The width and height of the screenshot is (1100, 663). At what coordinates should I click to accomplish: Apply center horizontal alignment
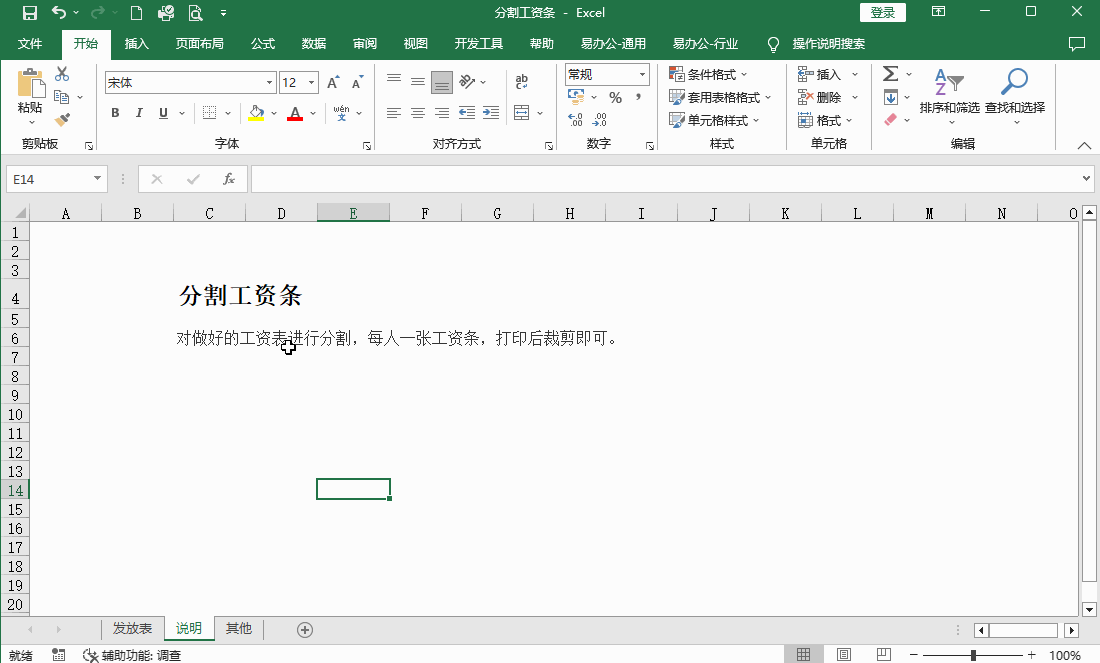coord(417,113)
